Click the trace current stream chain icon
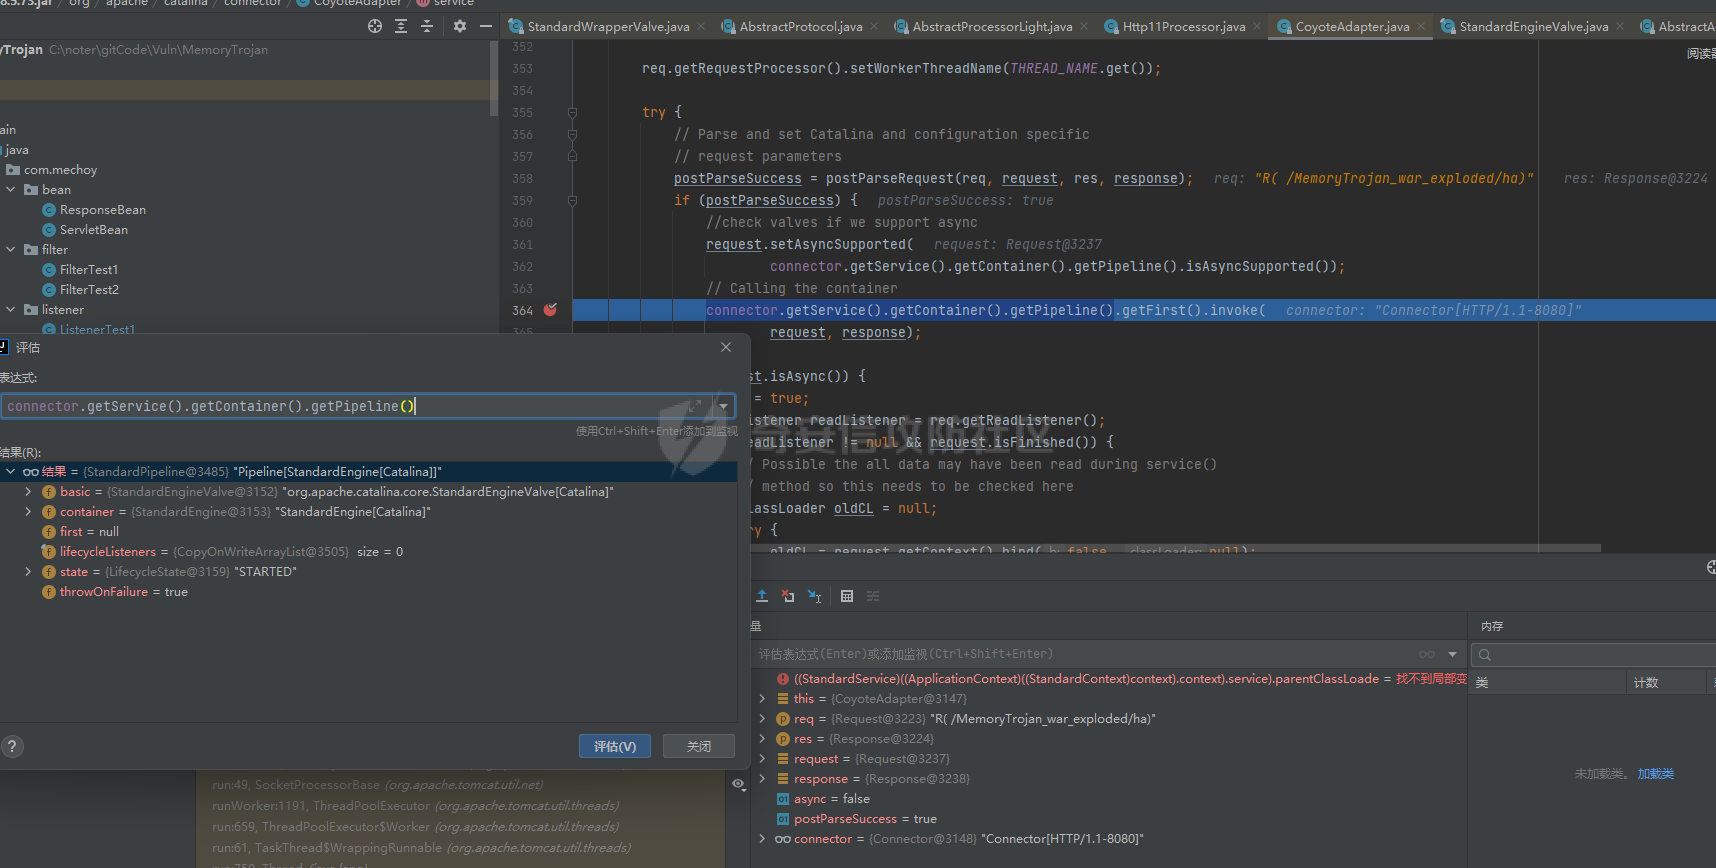1716x868 pixels. [873, 596]
